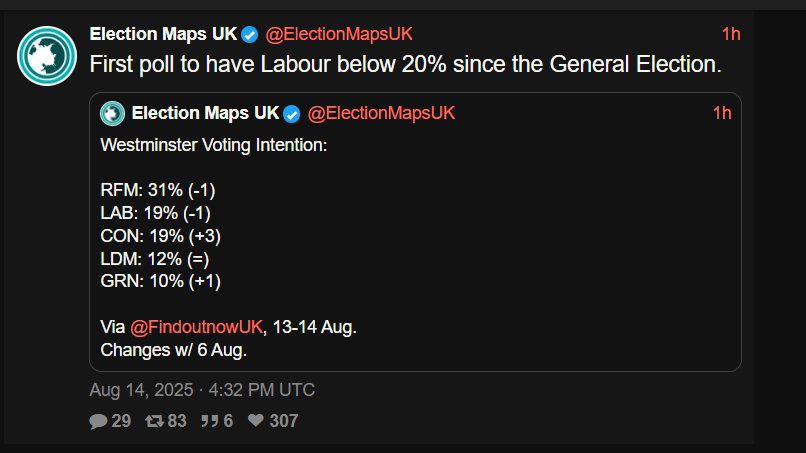Follow the @FindoutnowUK mention link
806x453 pixels.
196,327
